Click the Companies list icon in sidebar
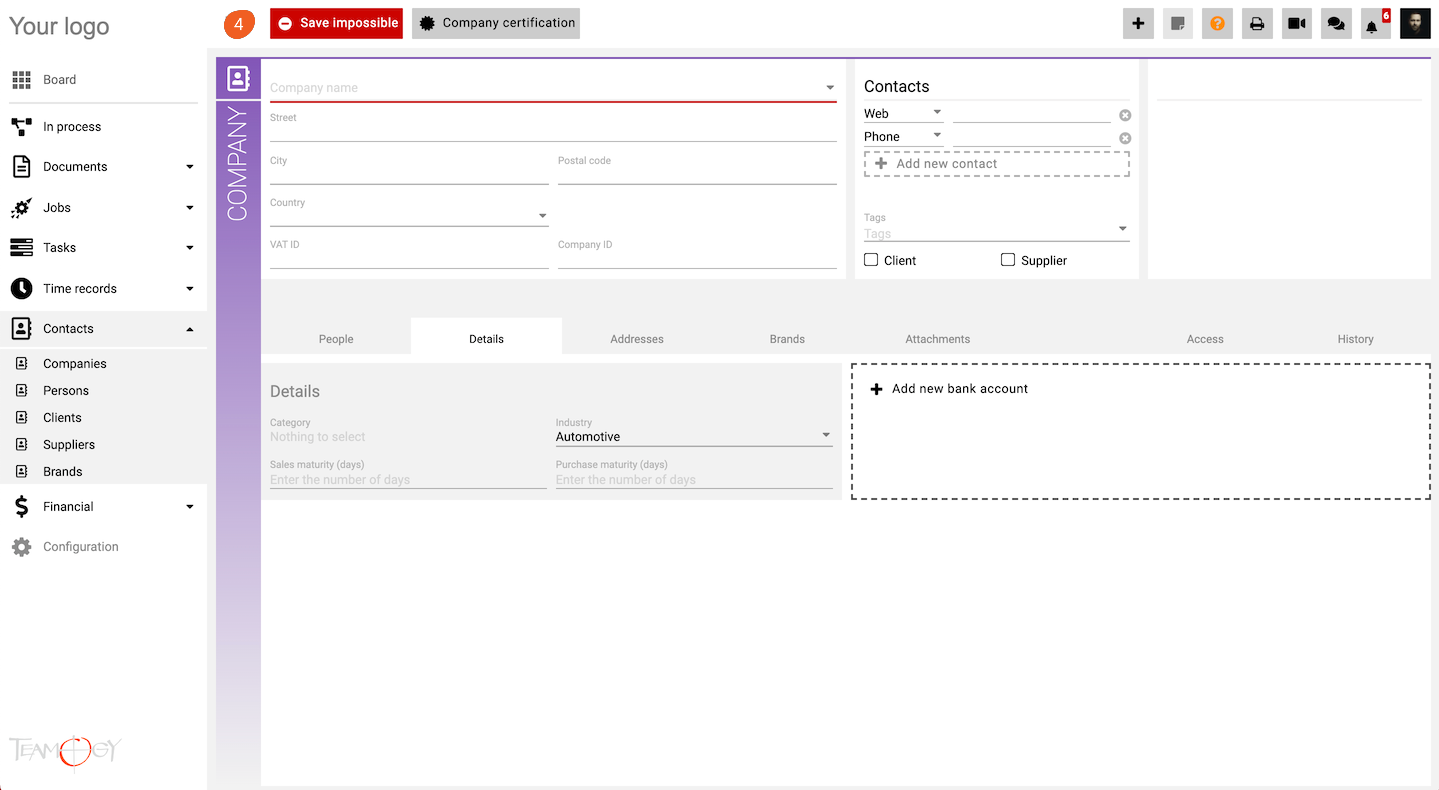The image size is (1439, 790). coord(22,364)
